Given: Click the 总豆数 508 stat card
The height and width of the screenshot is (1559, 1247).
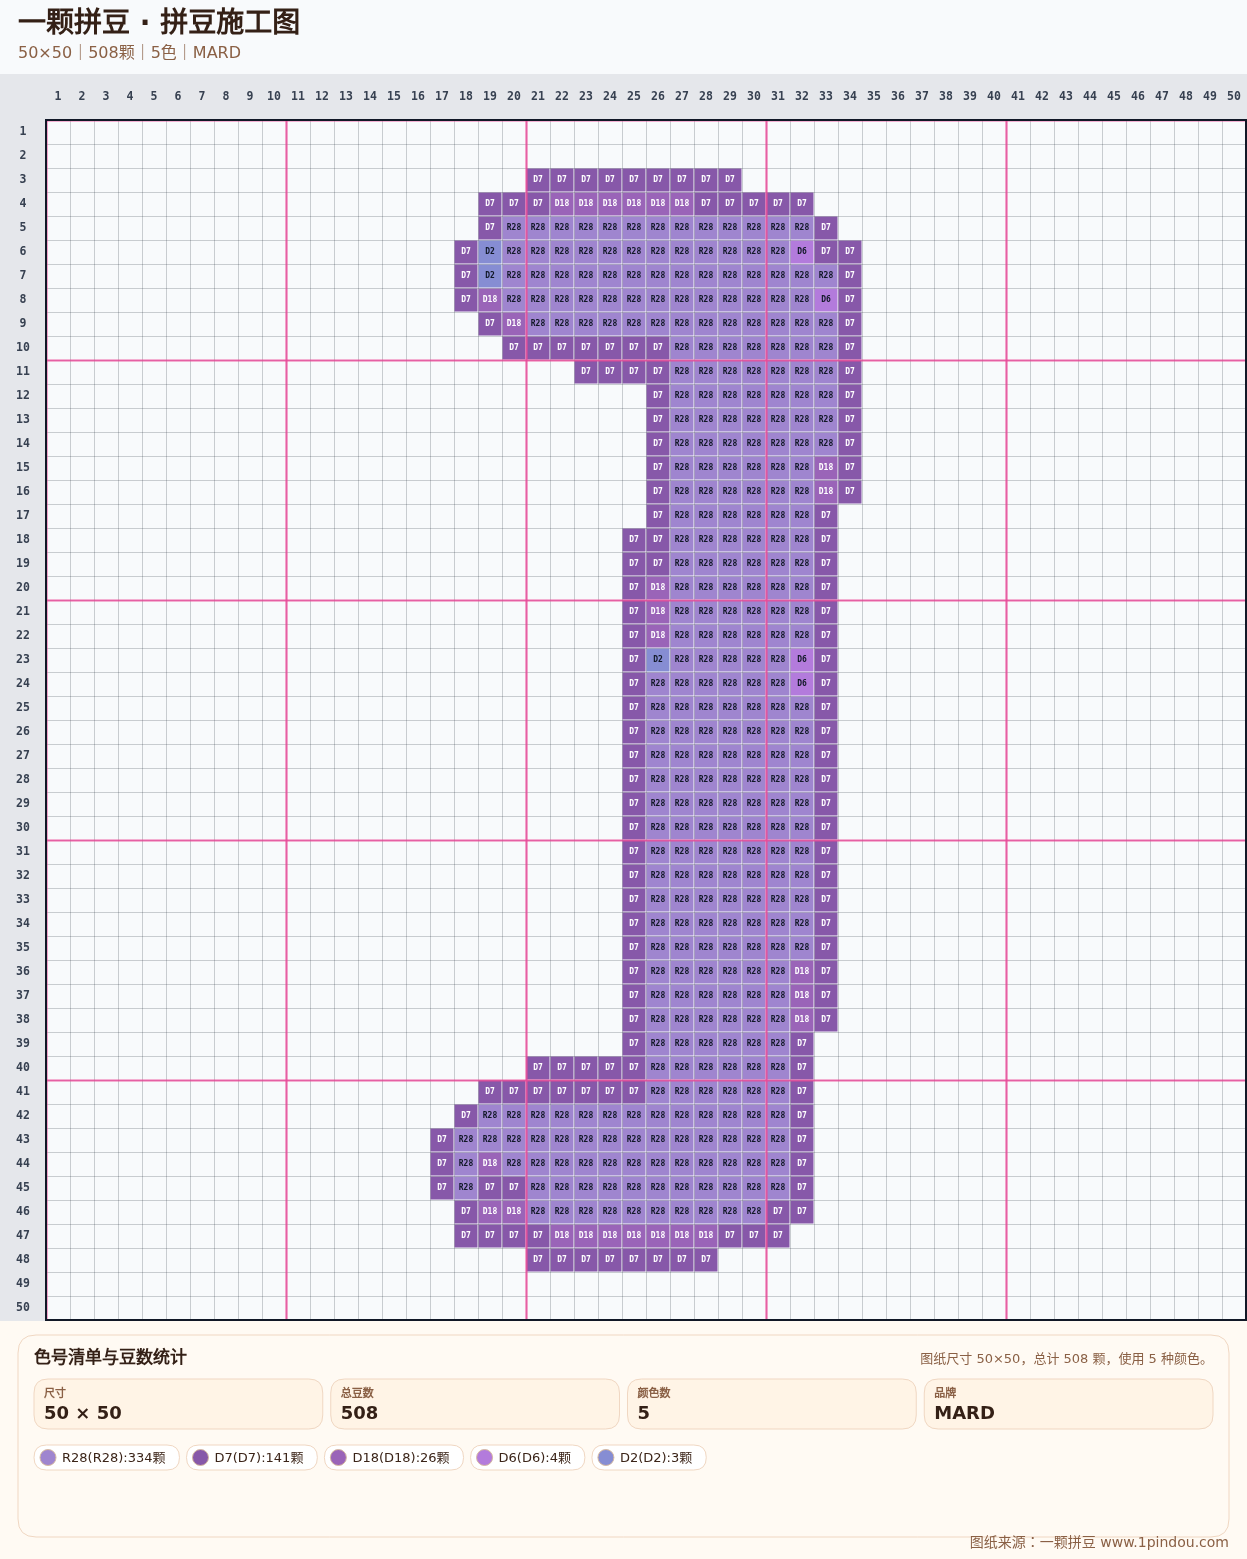Looking at the screenshot, I should coord(475,1404).
